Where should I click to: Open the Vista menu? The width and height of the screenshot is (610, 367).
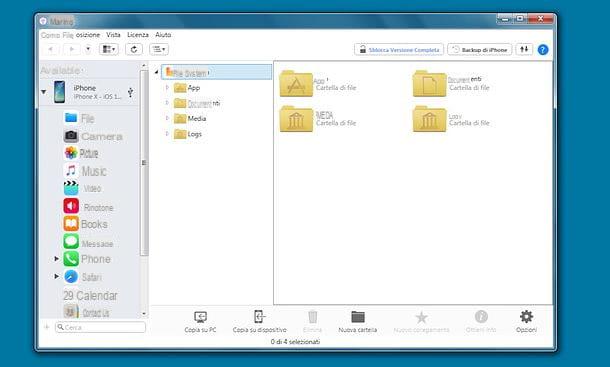113,35
